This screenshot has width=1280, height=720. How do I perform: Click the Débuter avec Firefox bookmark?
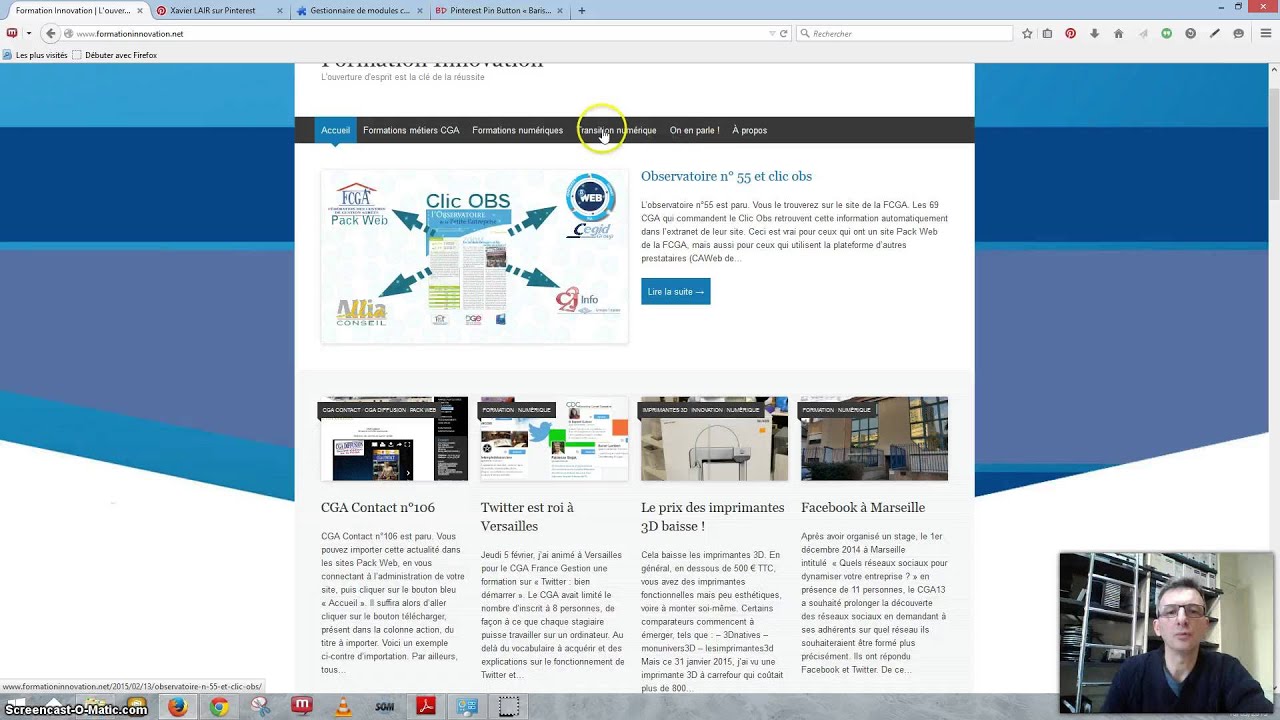tap(115, 55)
